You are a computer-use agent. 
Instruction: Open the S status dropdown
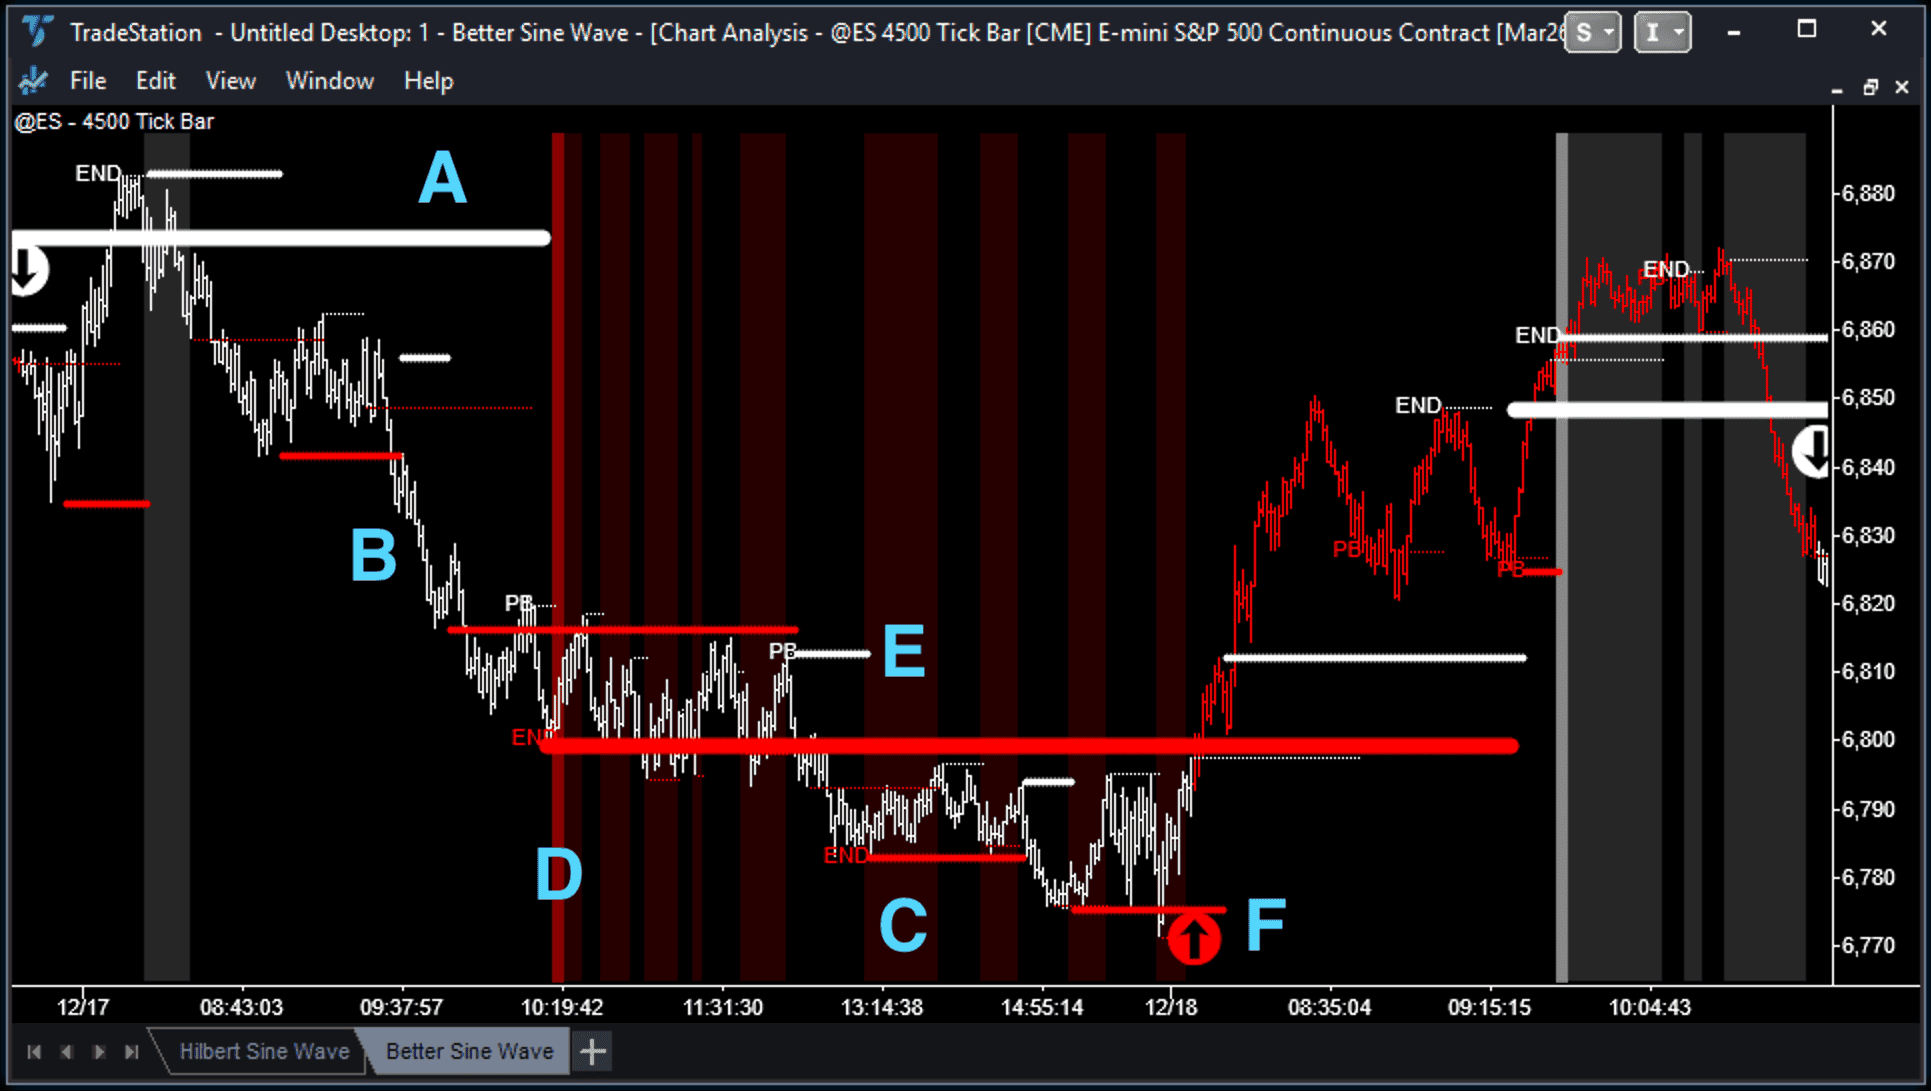click(x=1593, y=32)
